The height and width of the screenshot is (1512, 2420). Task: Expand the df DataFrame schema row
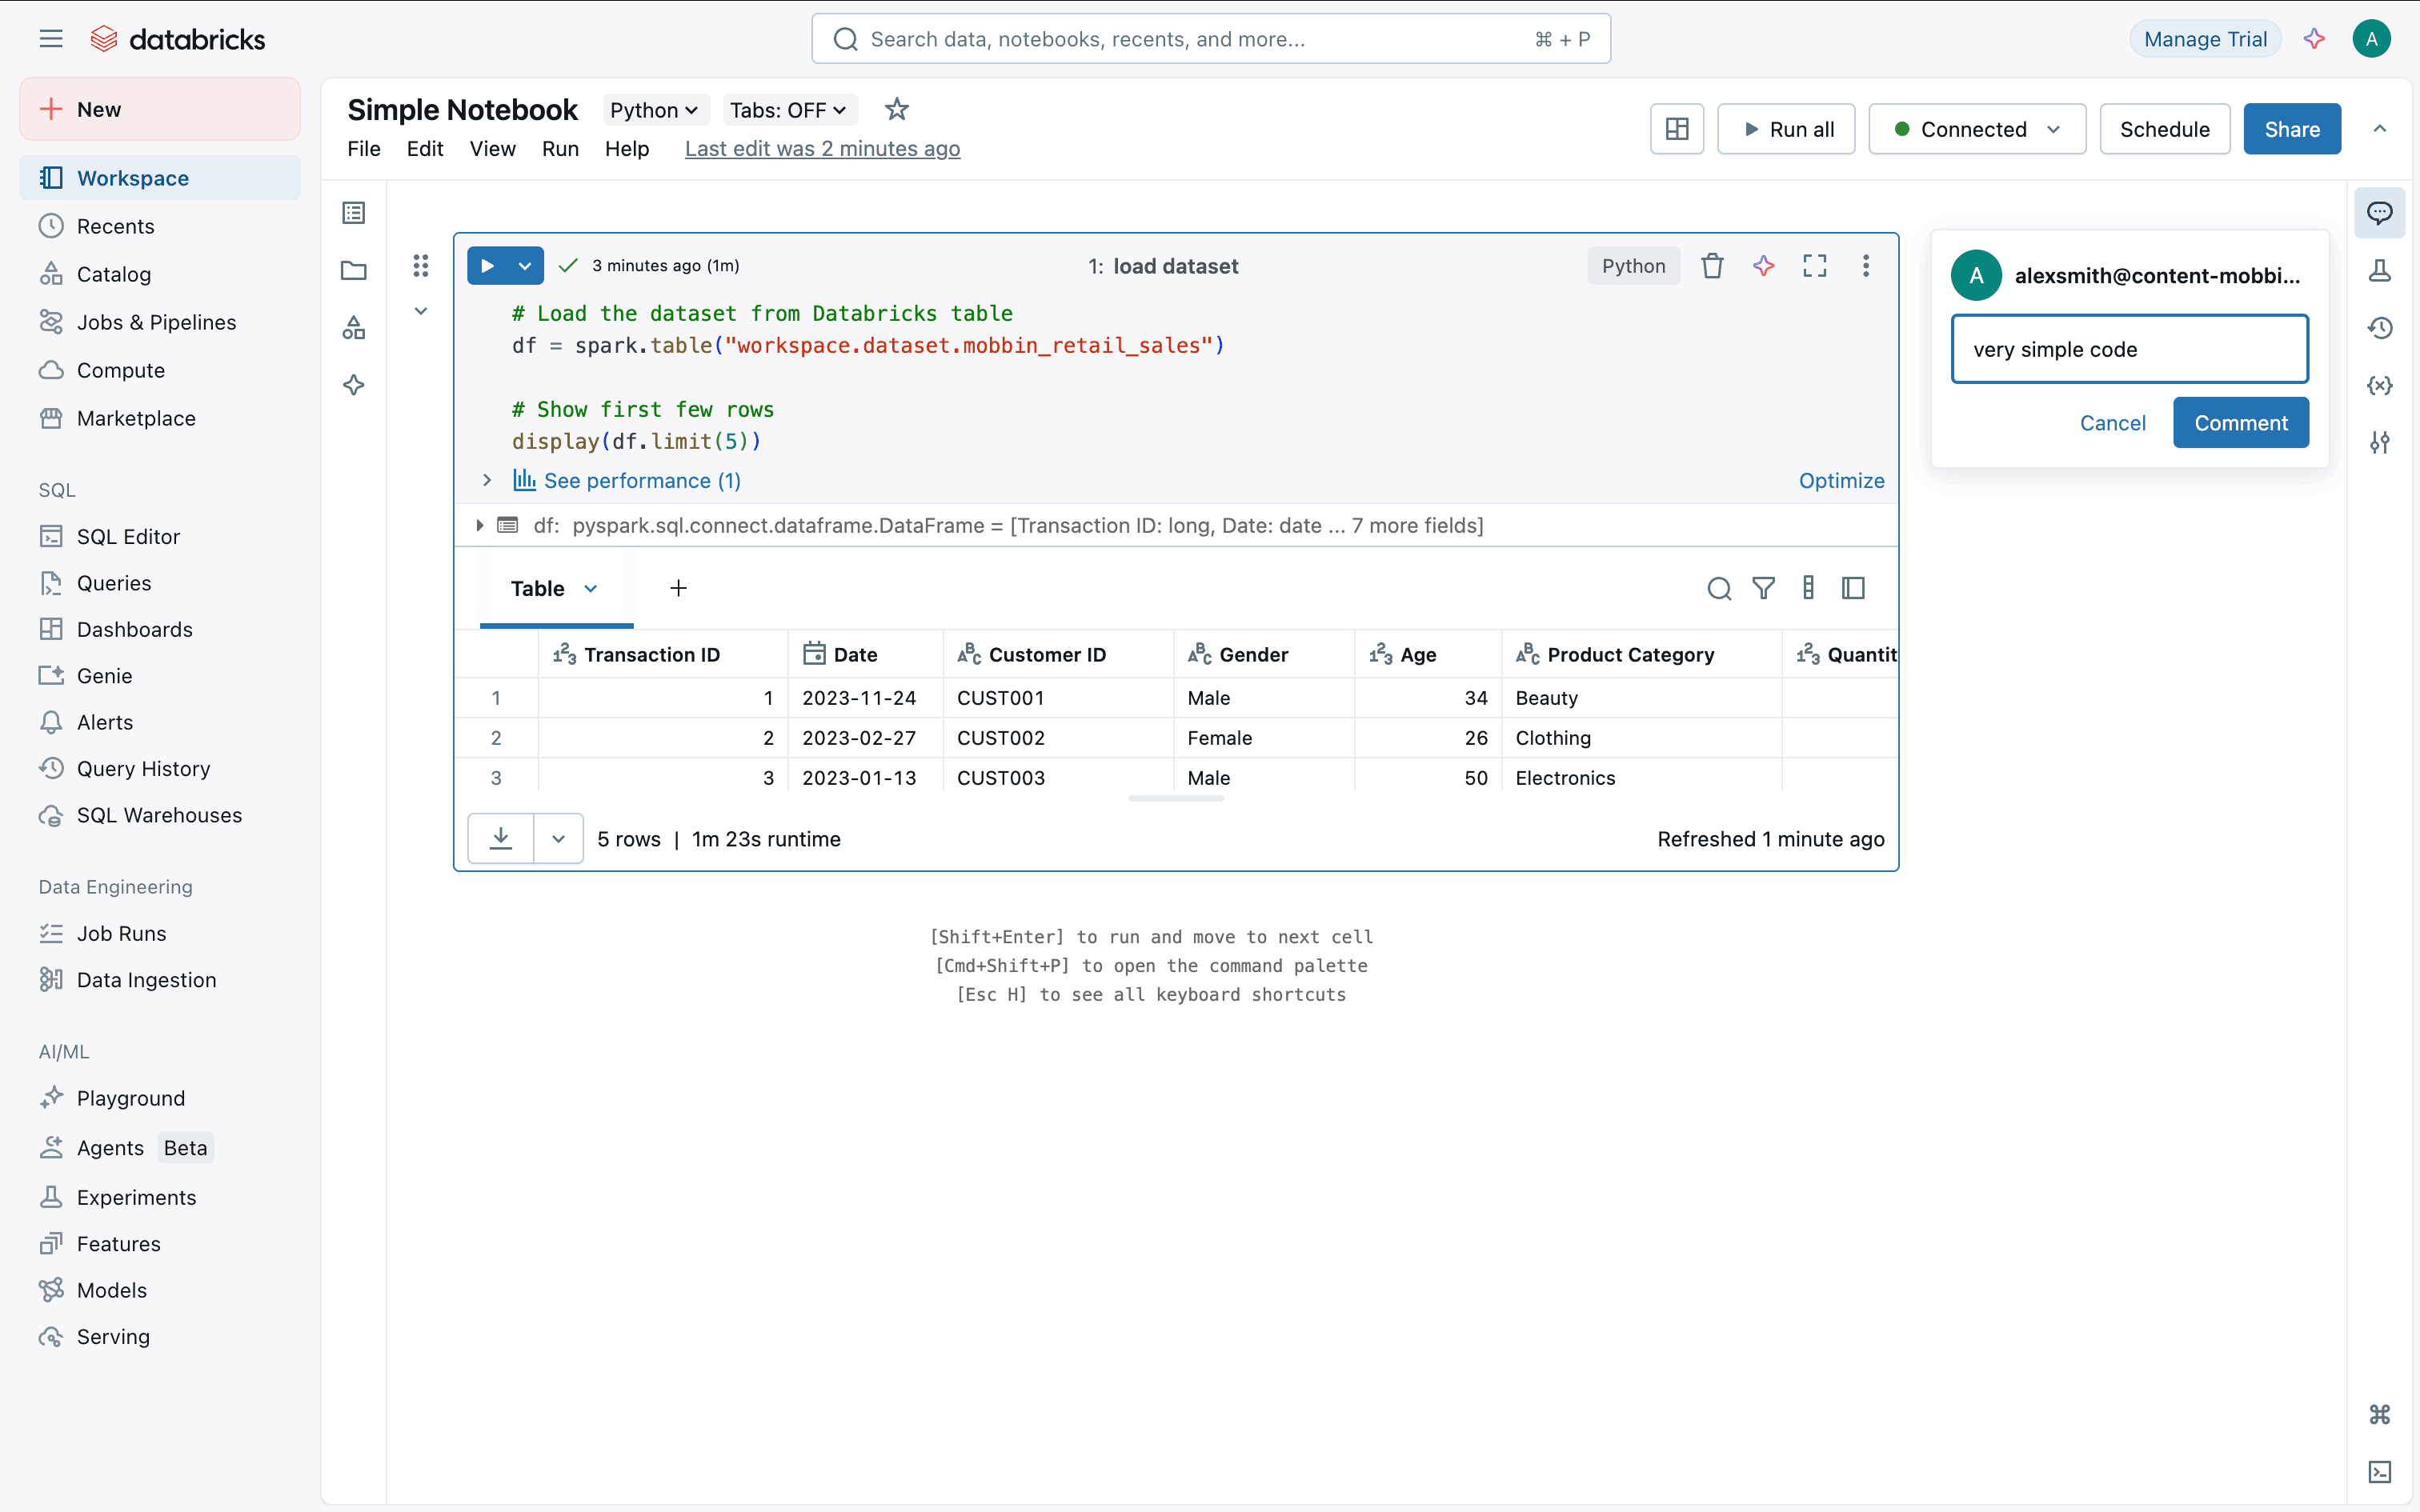(480, 525)
